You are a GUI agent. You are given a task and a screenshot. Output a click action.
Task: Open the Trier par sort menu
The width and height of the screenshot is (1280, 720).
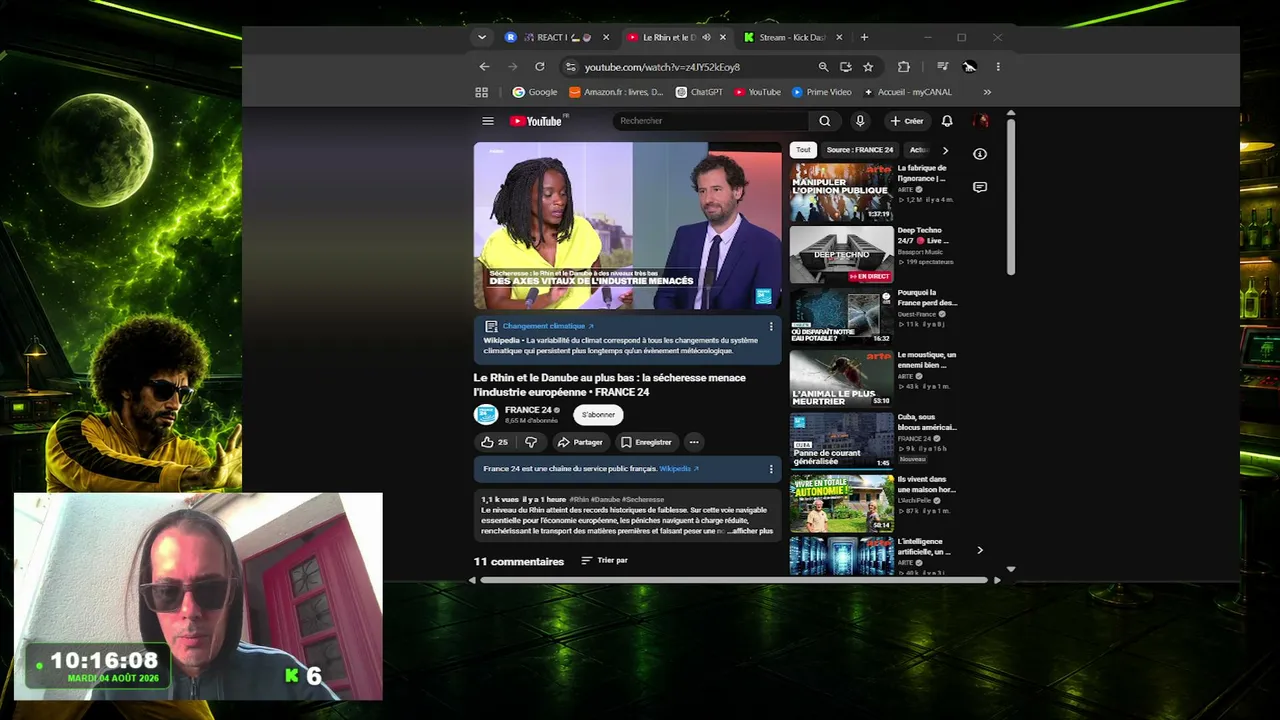pyautogui.click(x=604, y=561)
